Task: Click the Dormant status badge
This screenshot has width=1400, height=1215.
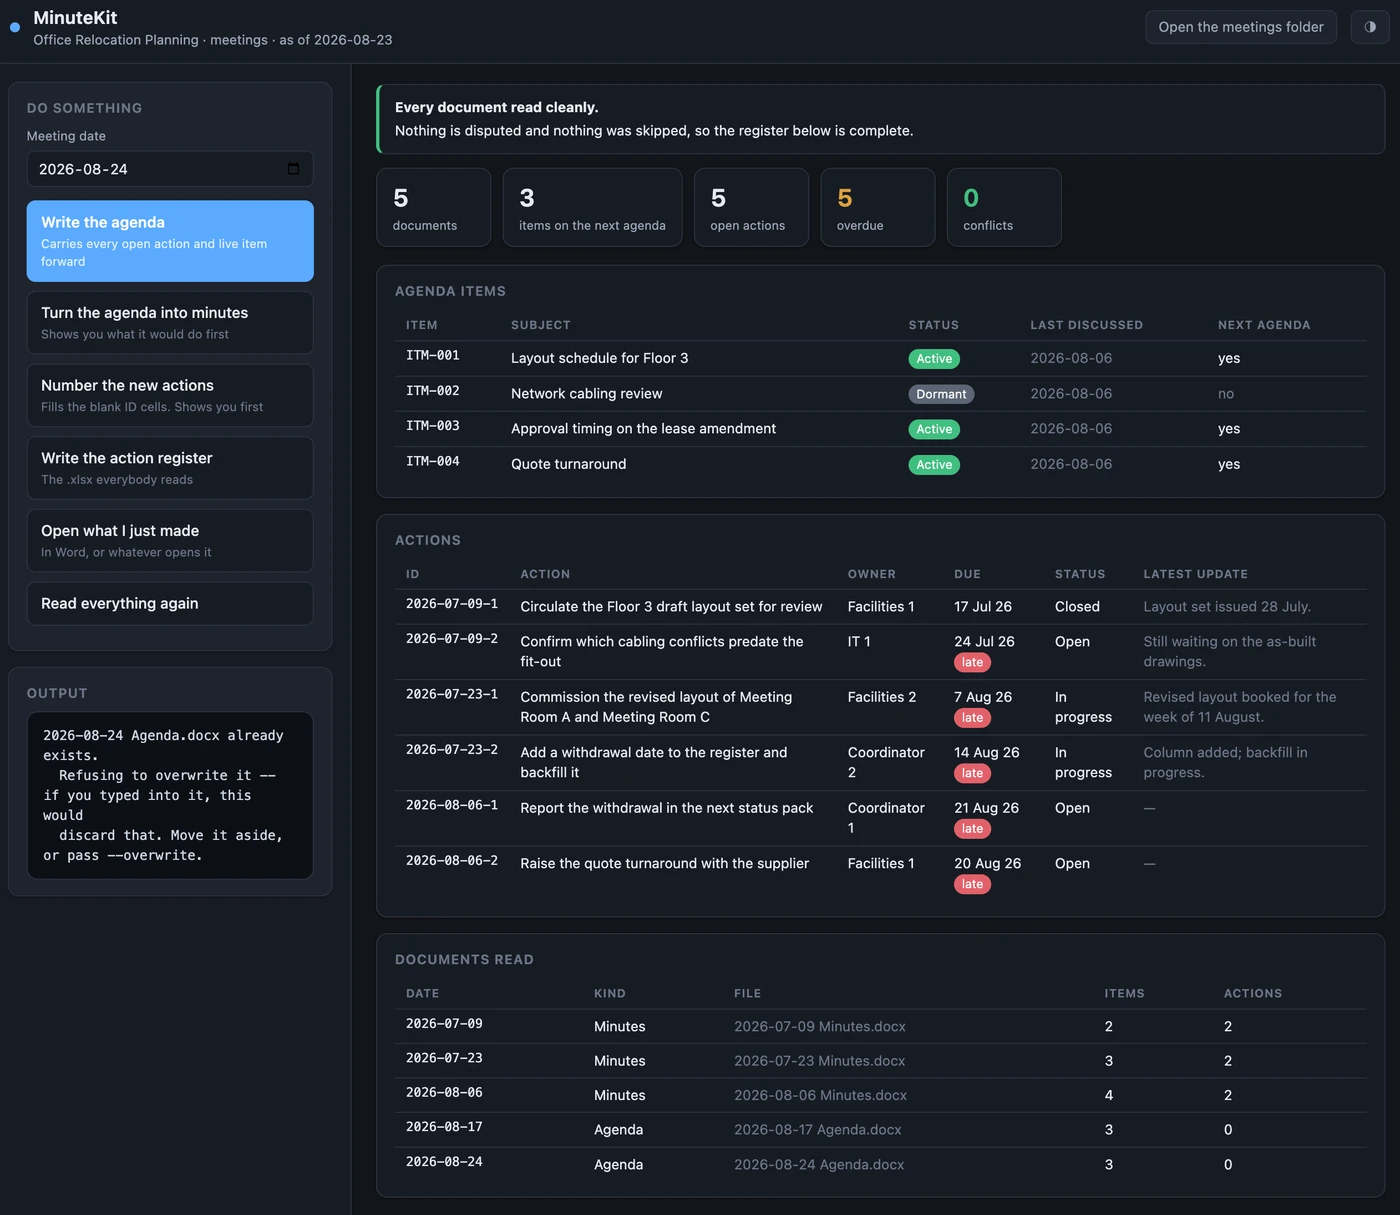Action: click(941, 394)
